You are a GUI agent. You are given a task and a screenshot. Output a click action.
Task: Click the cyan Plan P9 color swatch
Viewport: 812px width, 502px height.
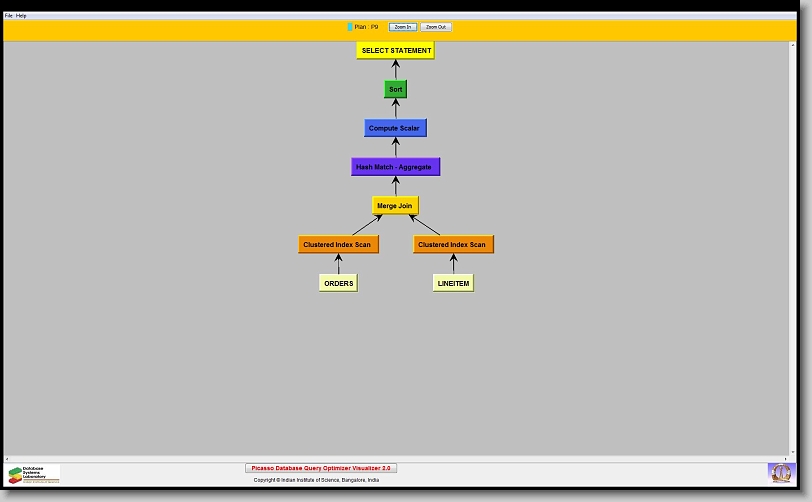coord(349,27)
